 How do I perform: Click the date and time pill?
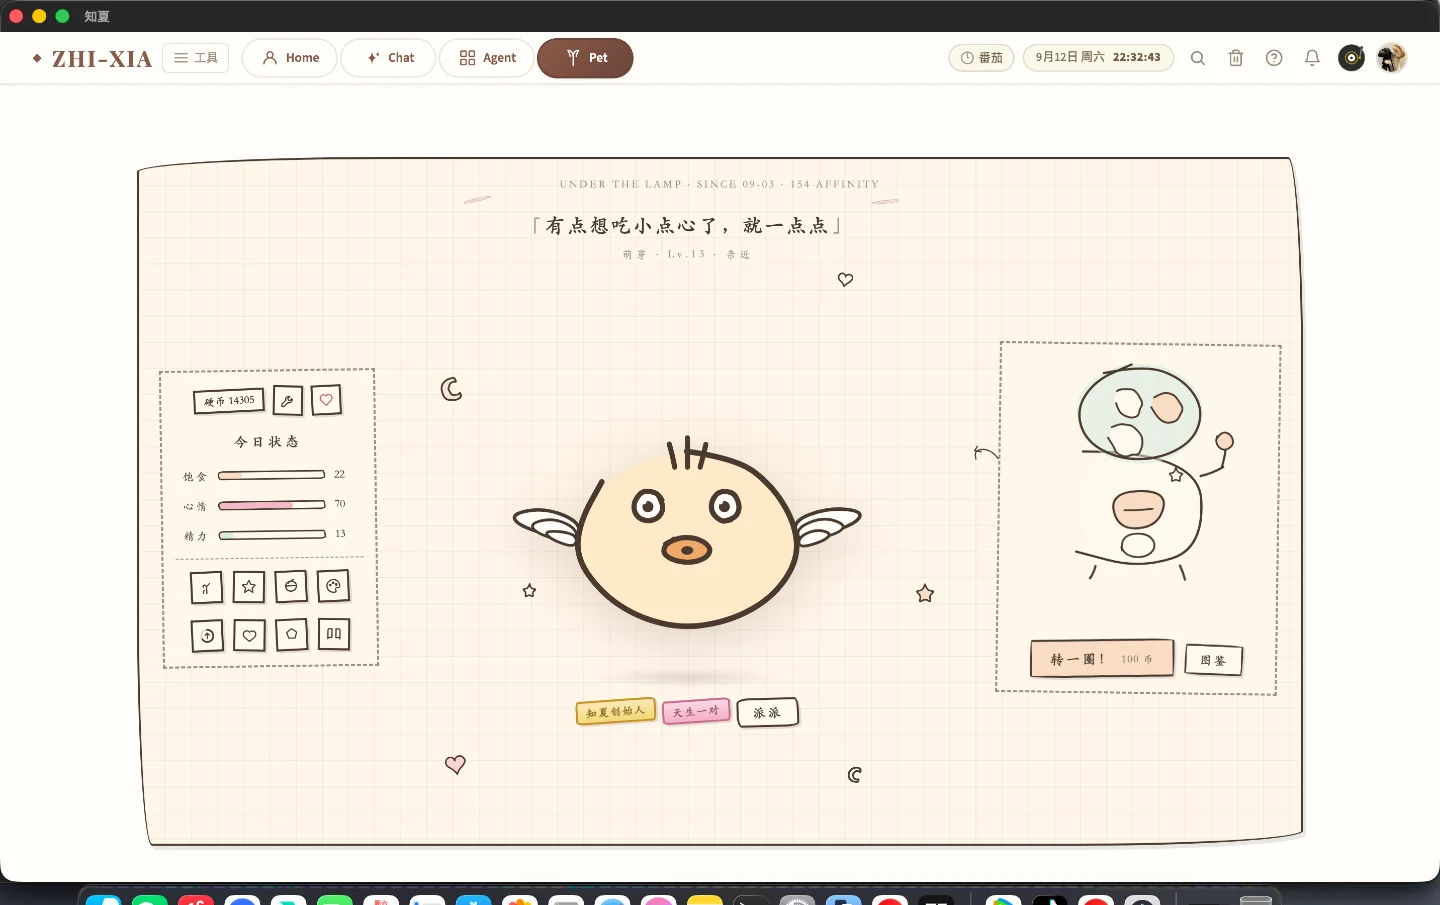click(x=1098, y=58)
